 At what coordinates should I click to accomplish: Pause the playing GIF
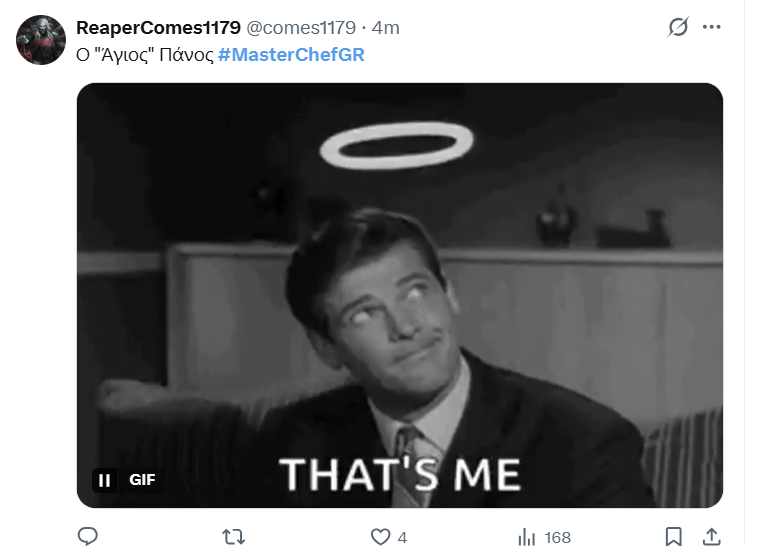point(105,480)
